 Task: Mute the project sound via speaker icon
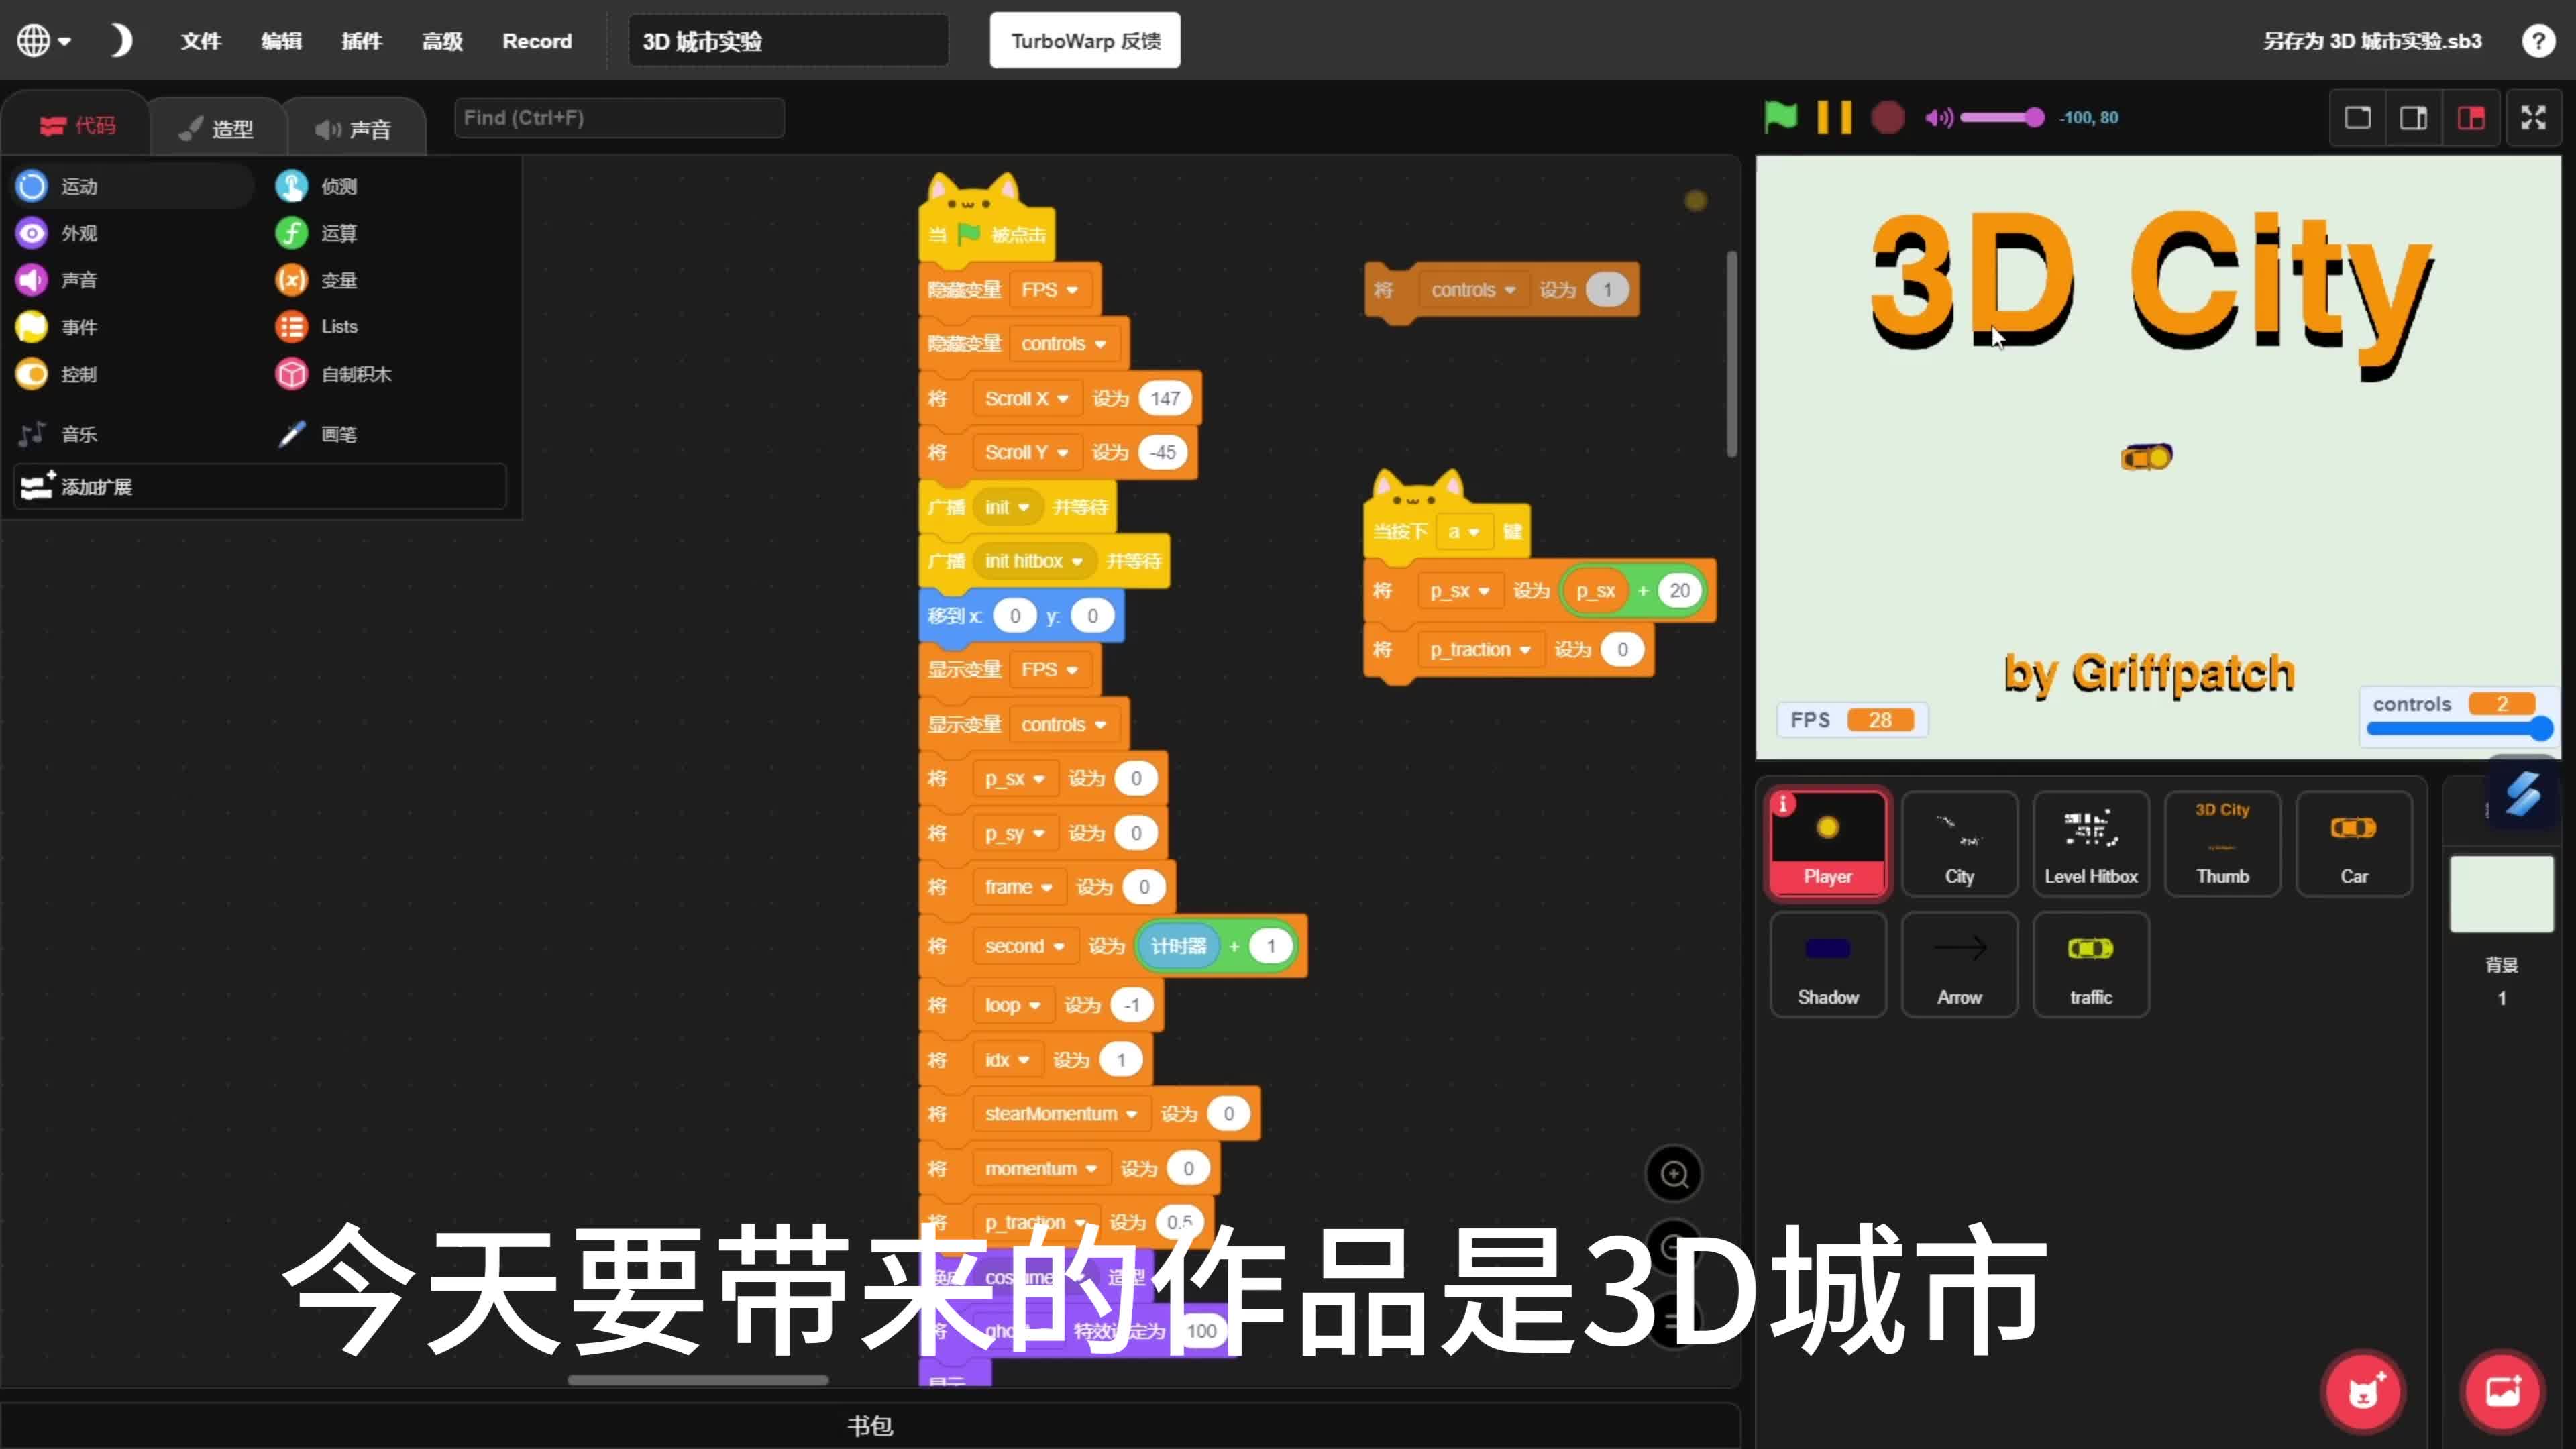[1938, 117]
